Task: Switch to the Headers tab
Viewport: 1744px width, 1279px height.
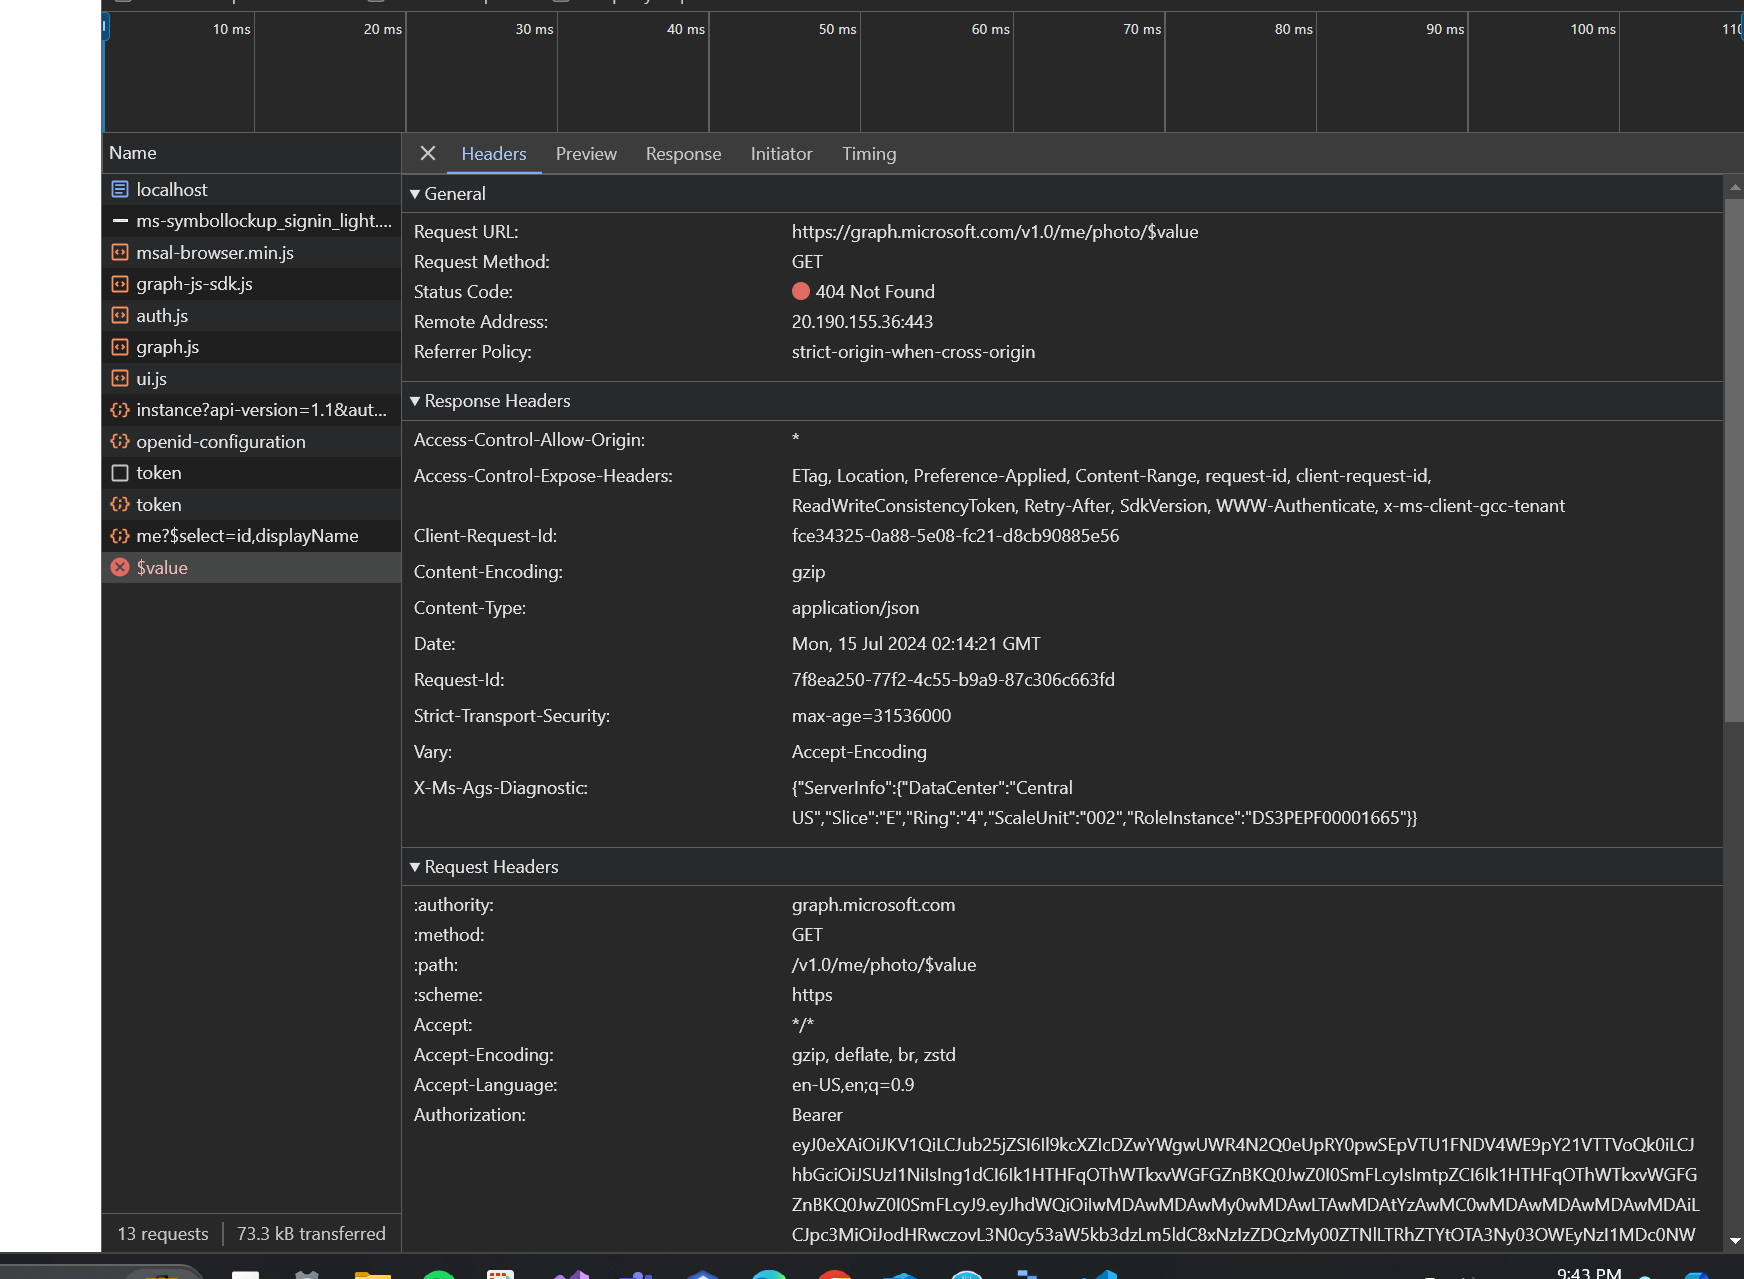Action: (x=494, y=154)
